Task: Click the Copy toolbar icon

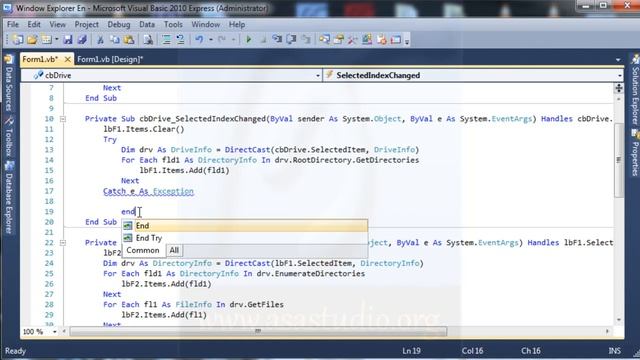Action: pos(115,40)
